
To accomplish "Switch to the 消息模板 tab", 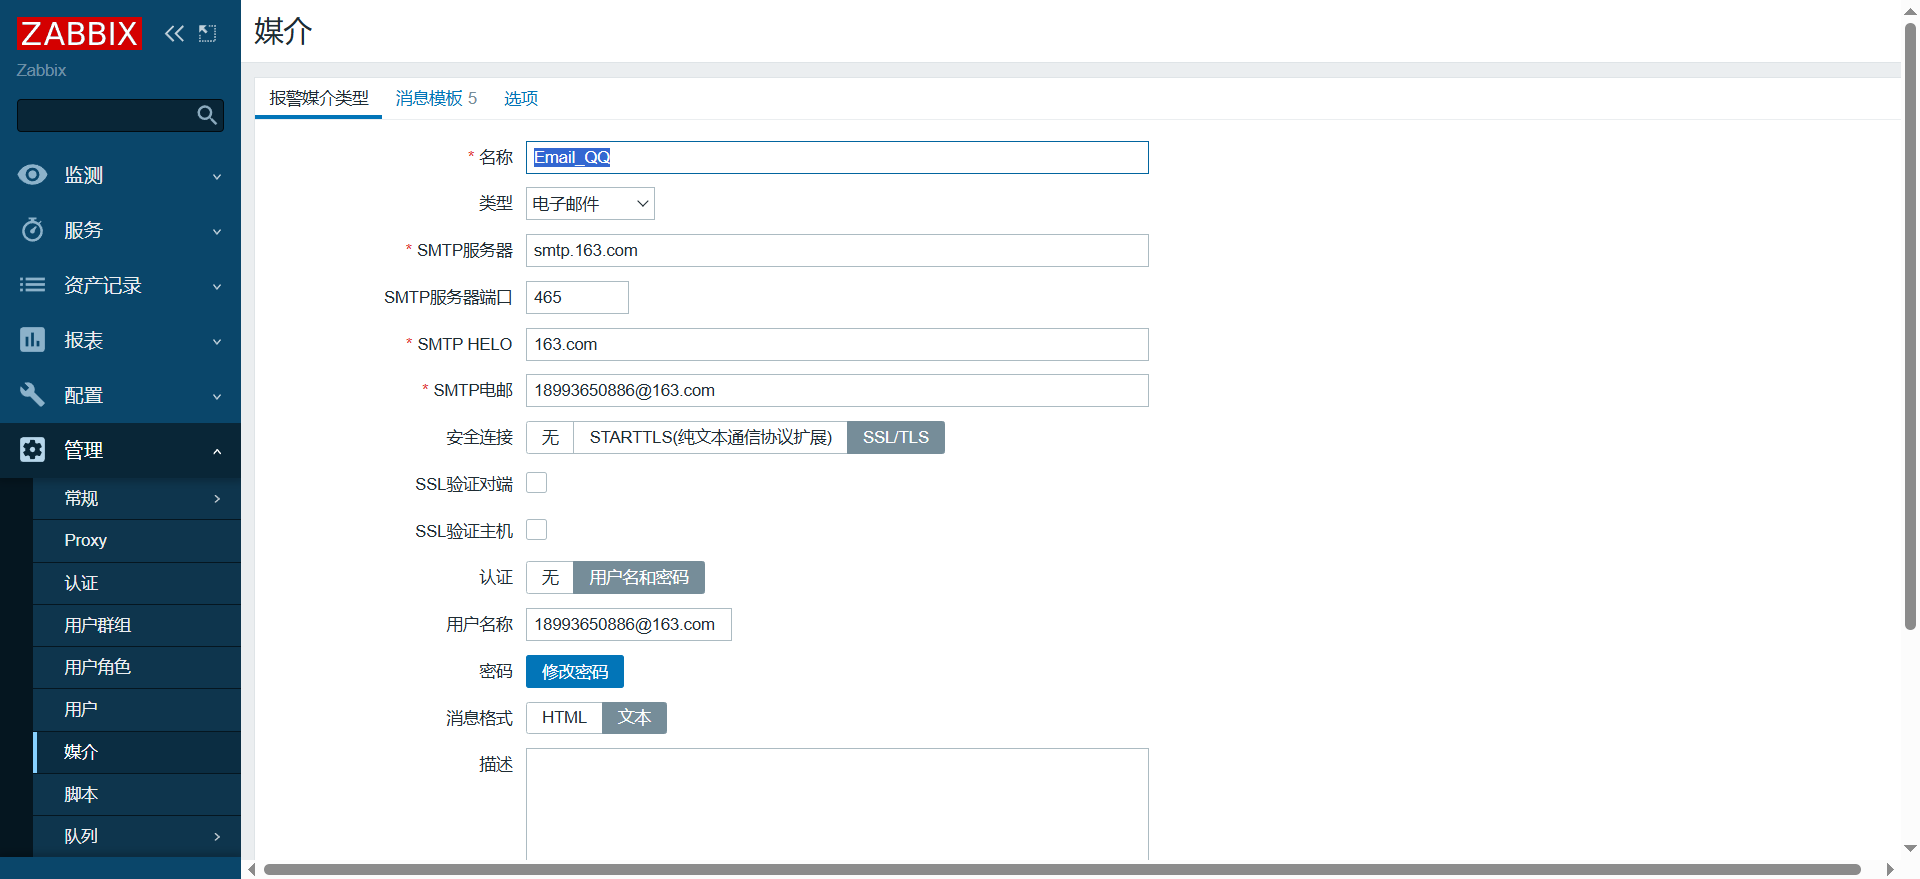I will [435, 98].
